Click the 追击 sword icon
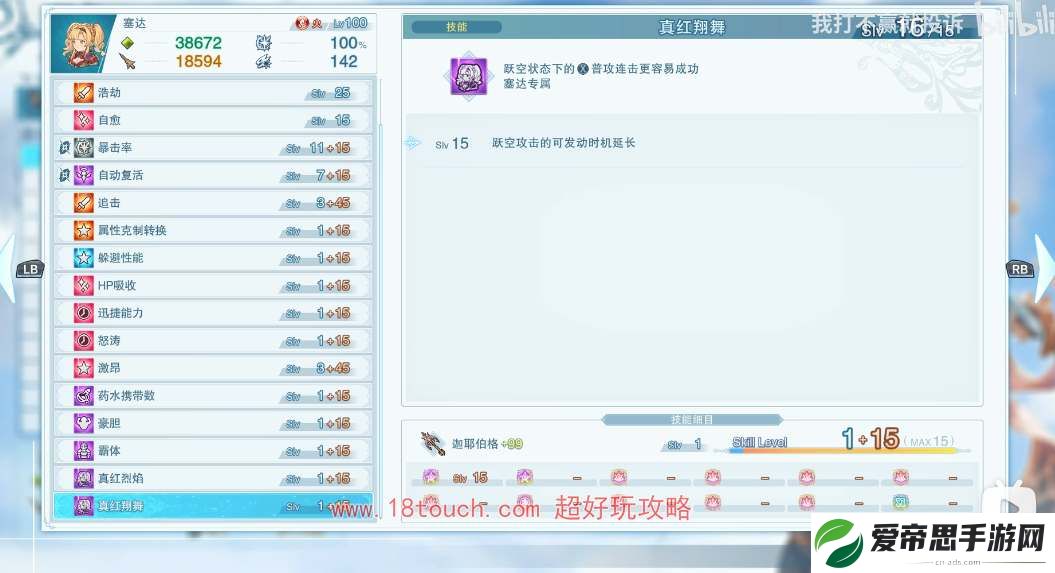 click(x=83, y=202)
